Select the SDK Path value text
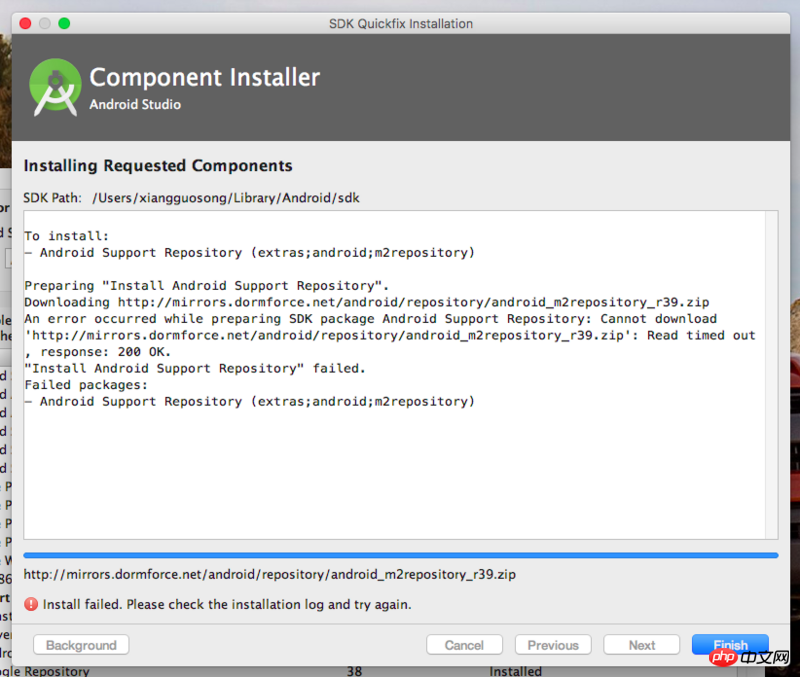 (225, 198)
